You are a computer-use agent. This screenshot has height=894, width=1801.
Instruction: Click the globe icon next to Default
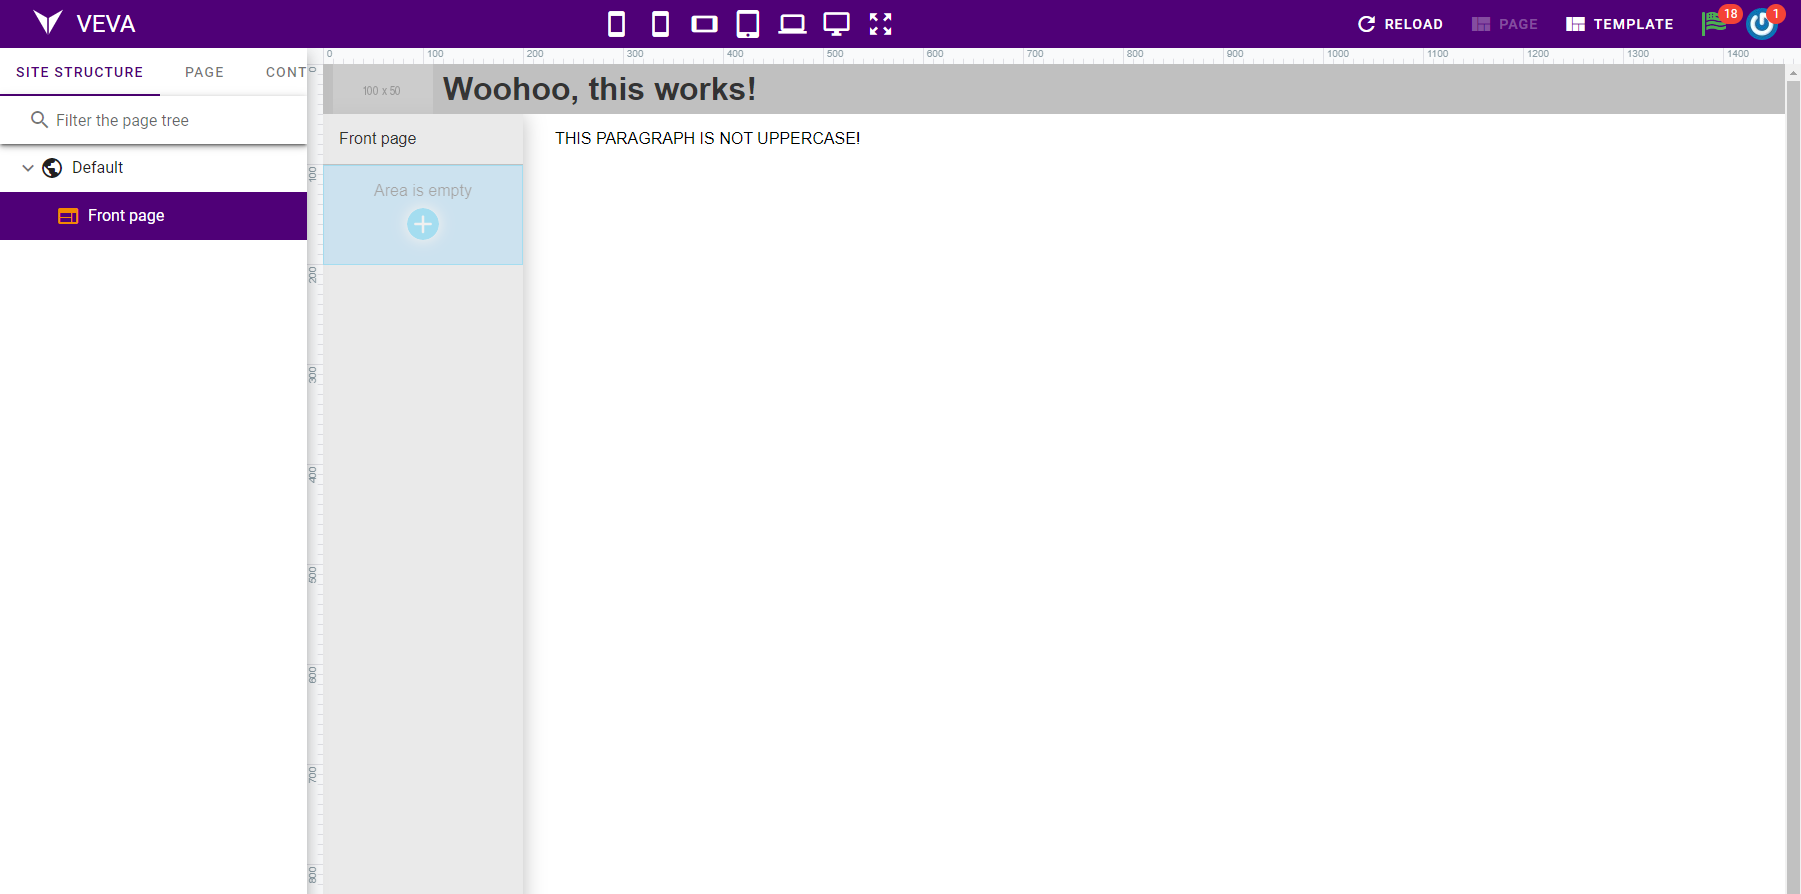click(52, 168)
